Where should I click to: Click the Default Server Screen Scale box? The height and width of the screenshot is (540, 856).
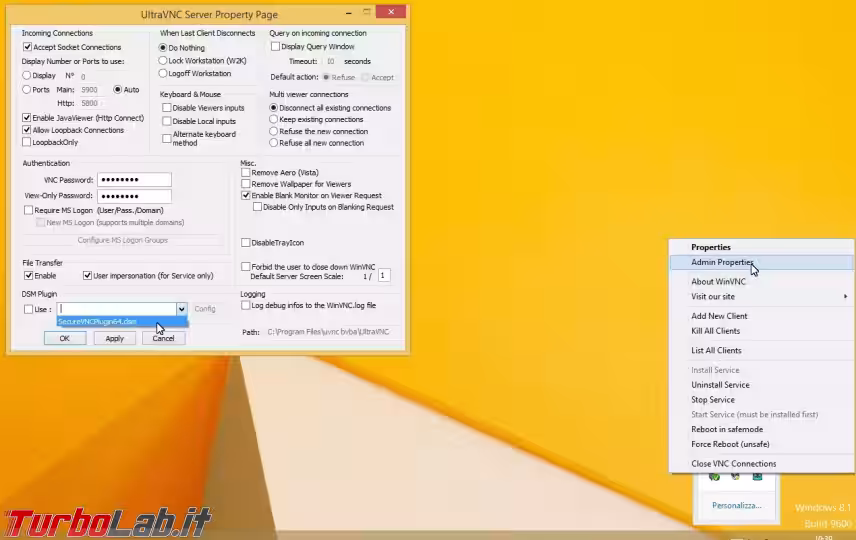[x=384, y=275]
